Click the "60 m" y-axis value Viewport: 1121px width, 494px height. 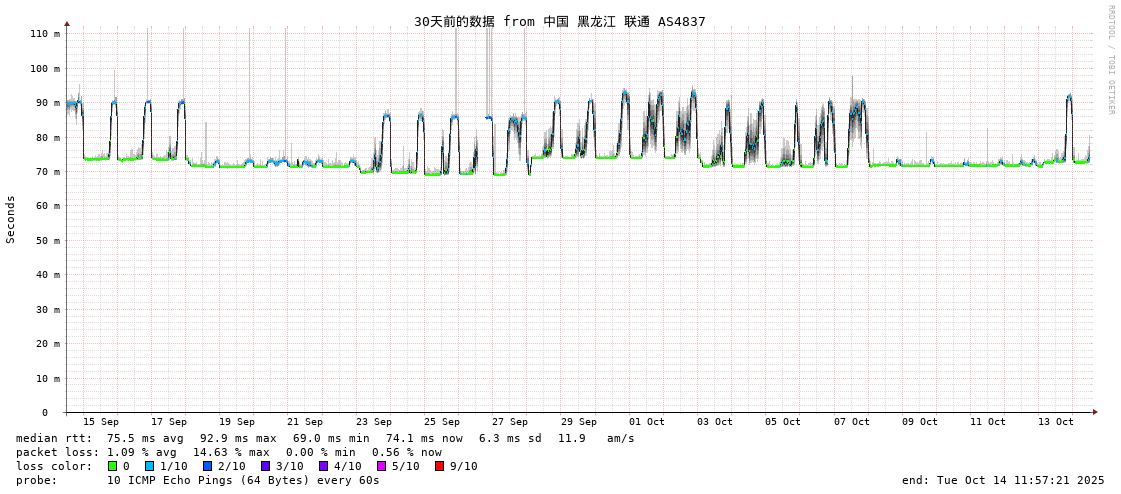pyautogui.click(x=48, y=206)
